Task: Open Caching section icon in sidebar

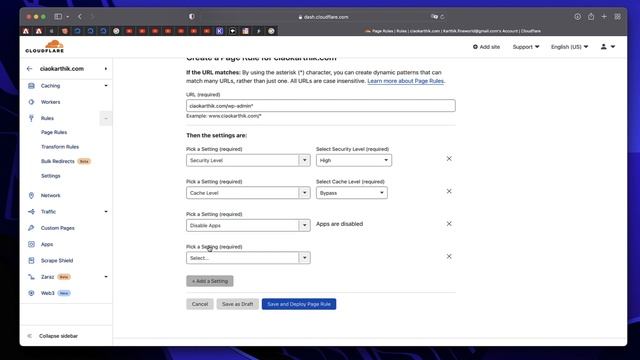Action: 31,86
